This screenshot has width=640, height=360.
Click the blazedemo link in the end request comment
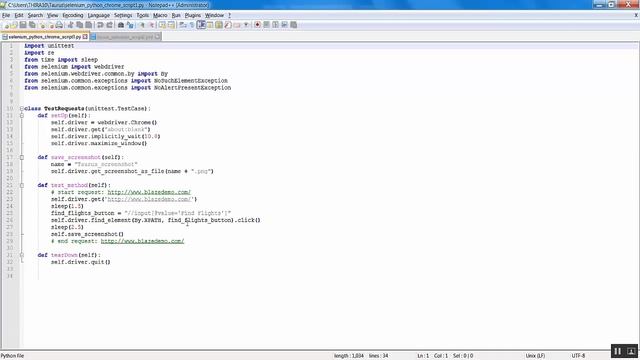click(142, 241)
